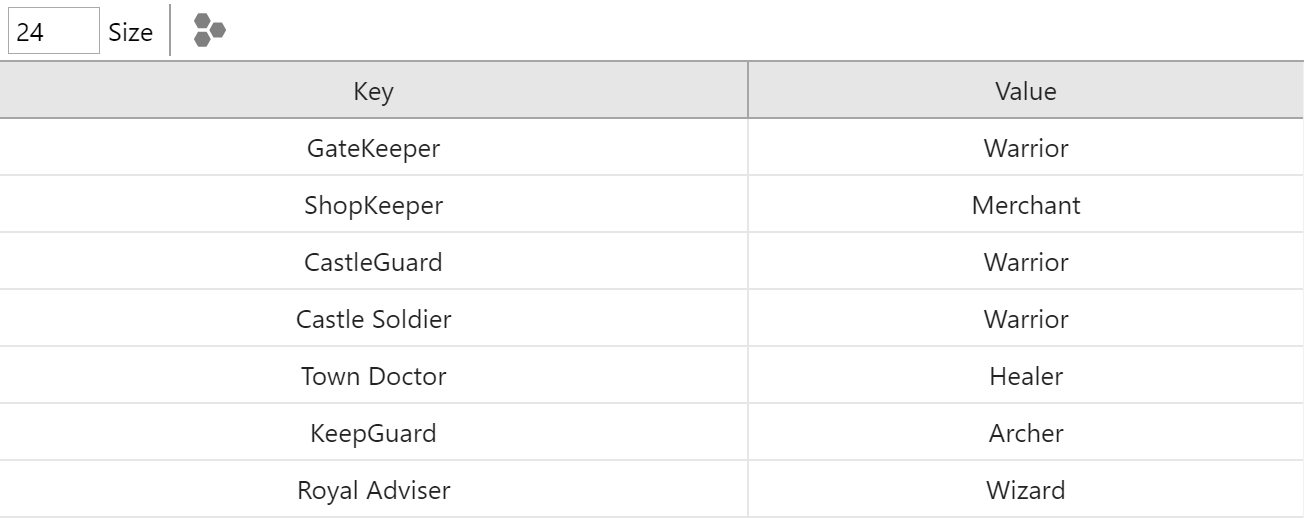This screenshot has height=518, width=1304.
Task: Click the Warrior value for Castle Soldier
Action: (x=1025, y=319)
